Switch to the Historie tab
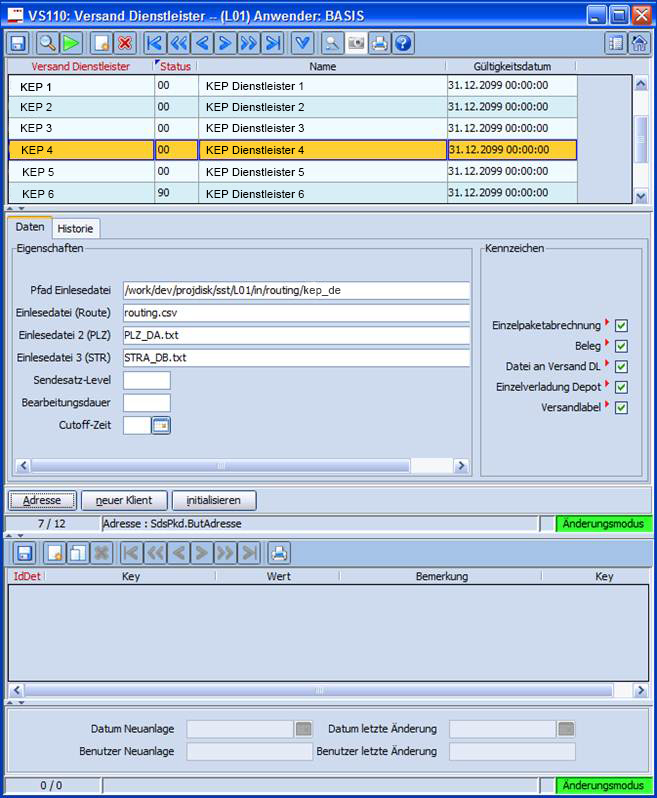The height and width of the screenshot is (798, 657). [75, 228]
